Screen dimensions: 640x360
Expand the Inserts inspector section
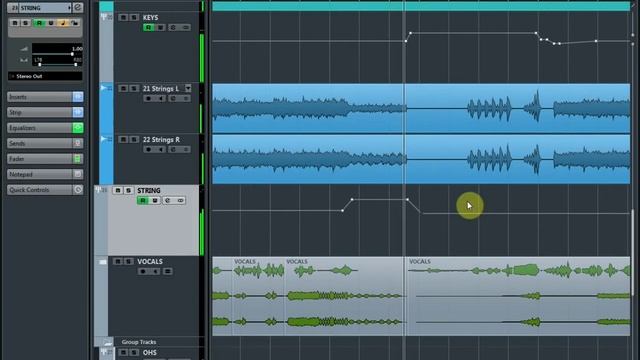click(40, 97)
